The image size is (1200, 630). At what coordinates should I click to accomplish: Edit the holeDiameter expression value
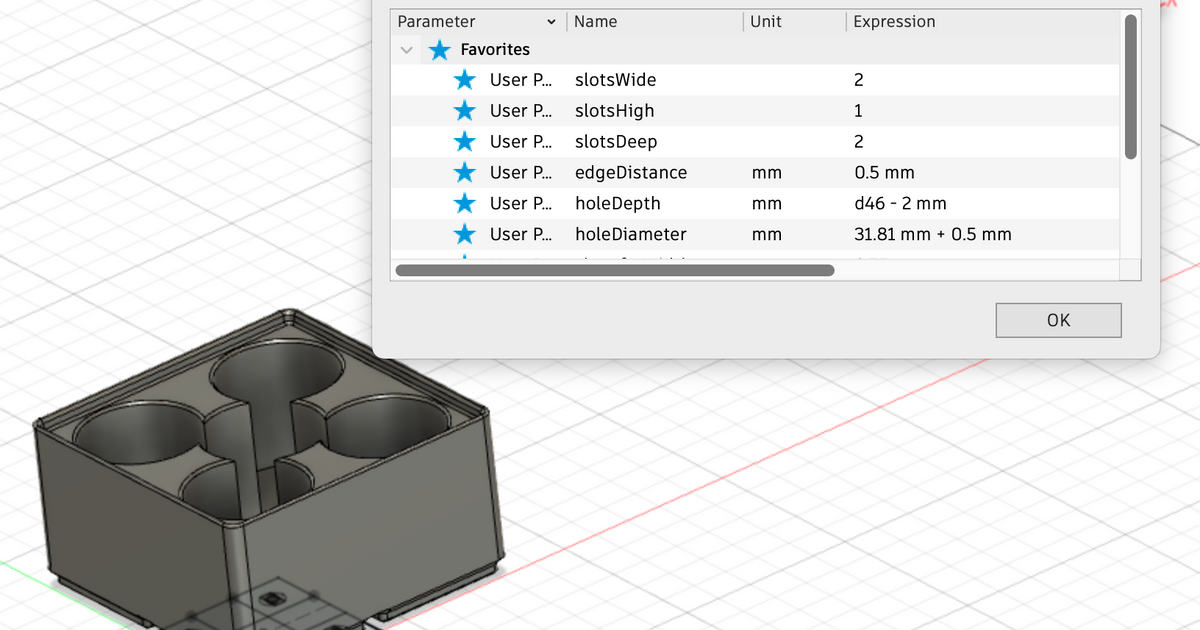coord(932,234)
